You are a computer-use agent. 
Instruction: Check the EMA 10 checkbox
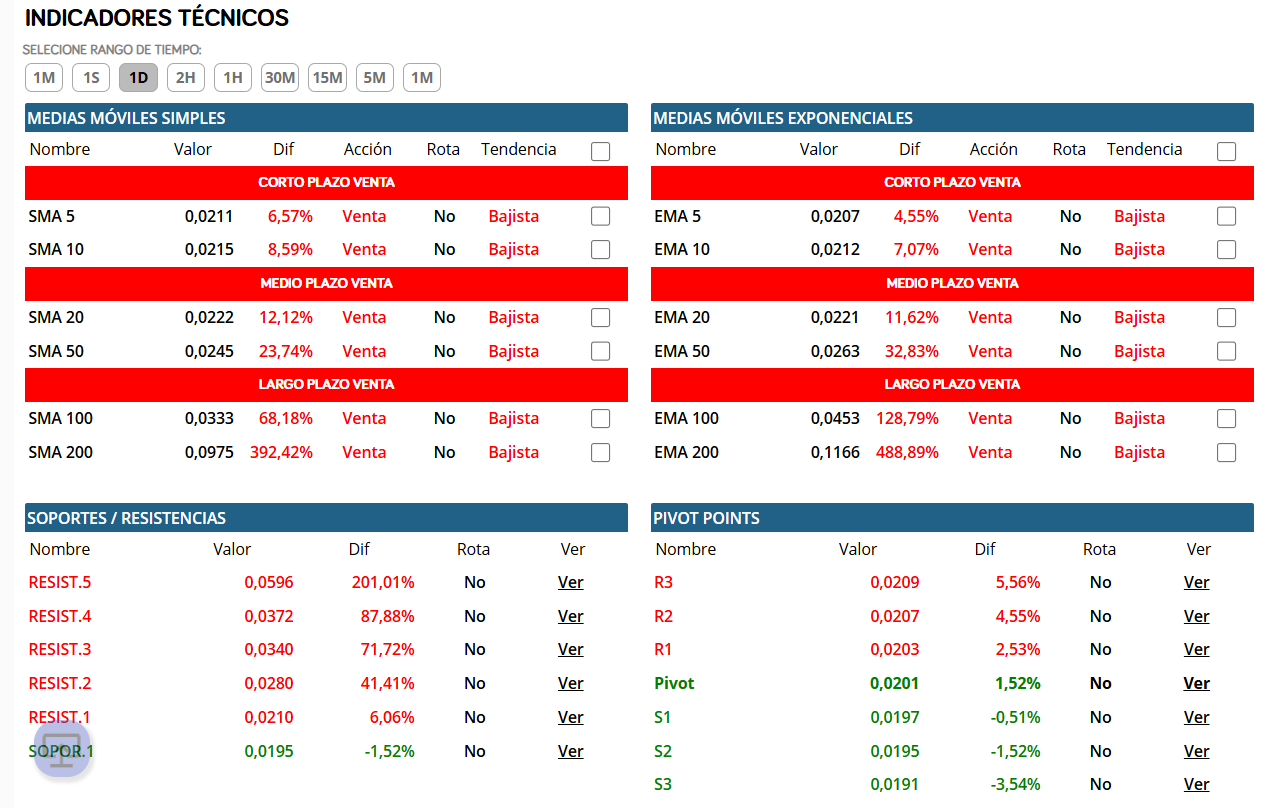click(1226, 249)
